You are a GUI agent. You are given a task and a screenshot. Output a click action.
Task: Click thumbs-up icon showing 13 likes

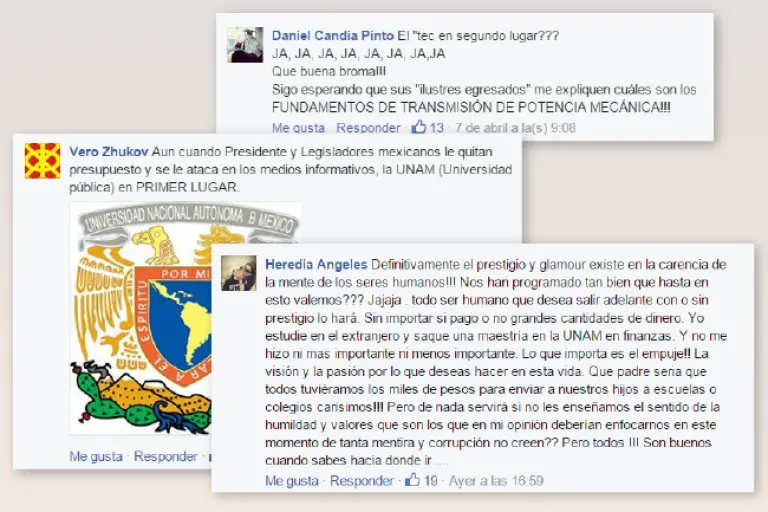click(x=419, y=127)
